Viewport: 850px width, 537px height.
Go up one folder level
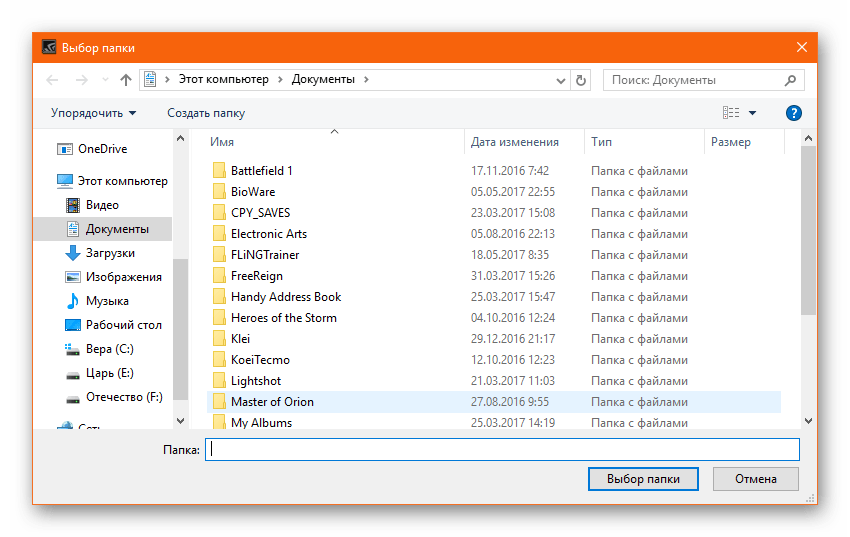click(x=126, y=80)
